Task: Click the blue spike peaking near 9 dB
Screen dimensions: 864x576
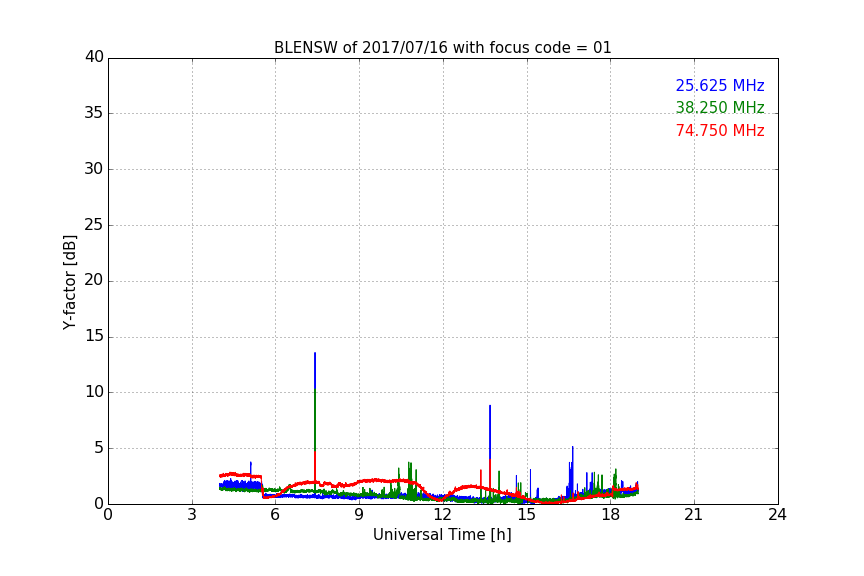Action: 490,432
